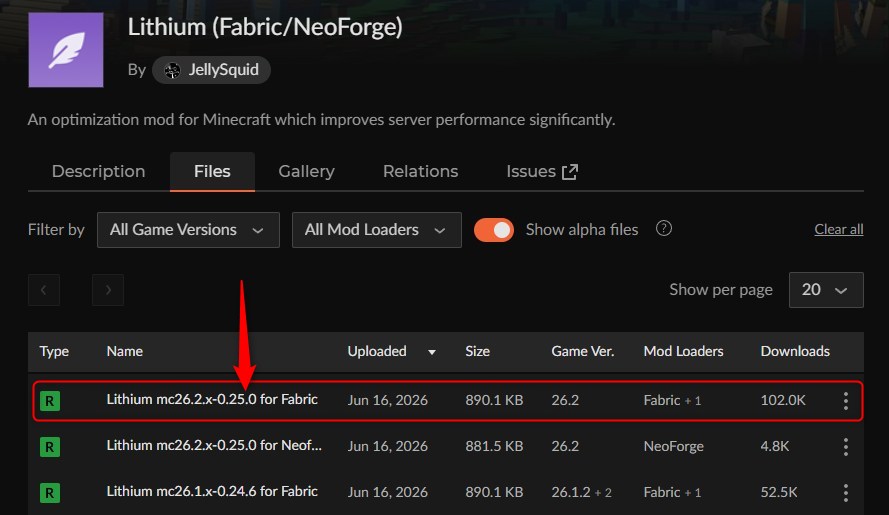Sort by Name column header
This screenshot has width=889, height=515.
125,351
